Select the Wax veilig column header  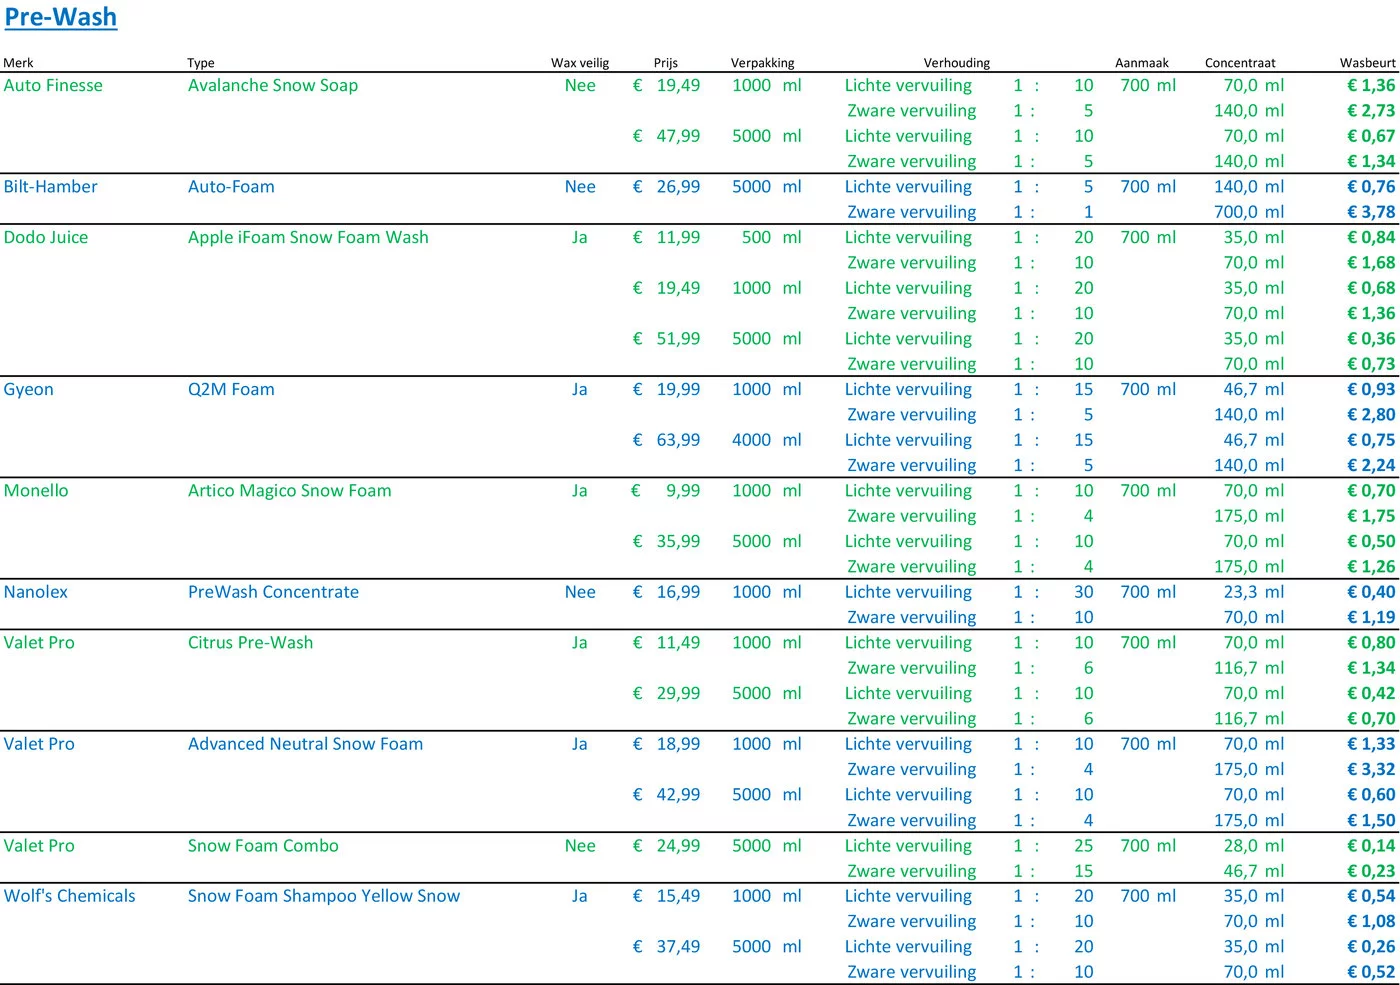point(580,62)
